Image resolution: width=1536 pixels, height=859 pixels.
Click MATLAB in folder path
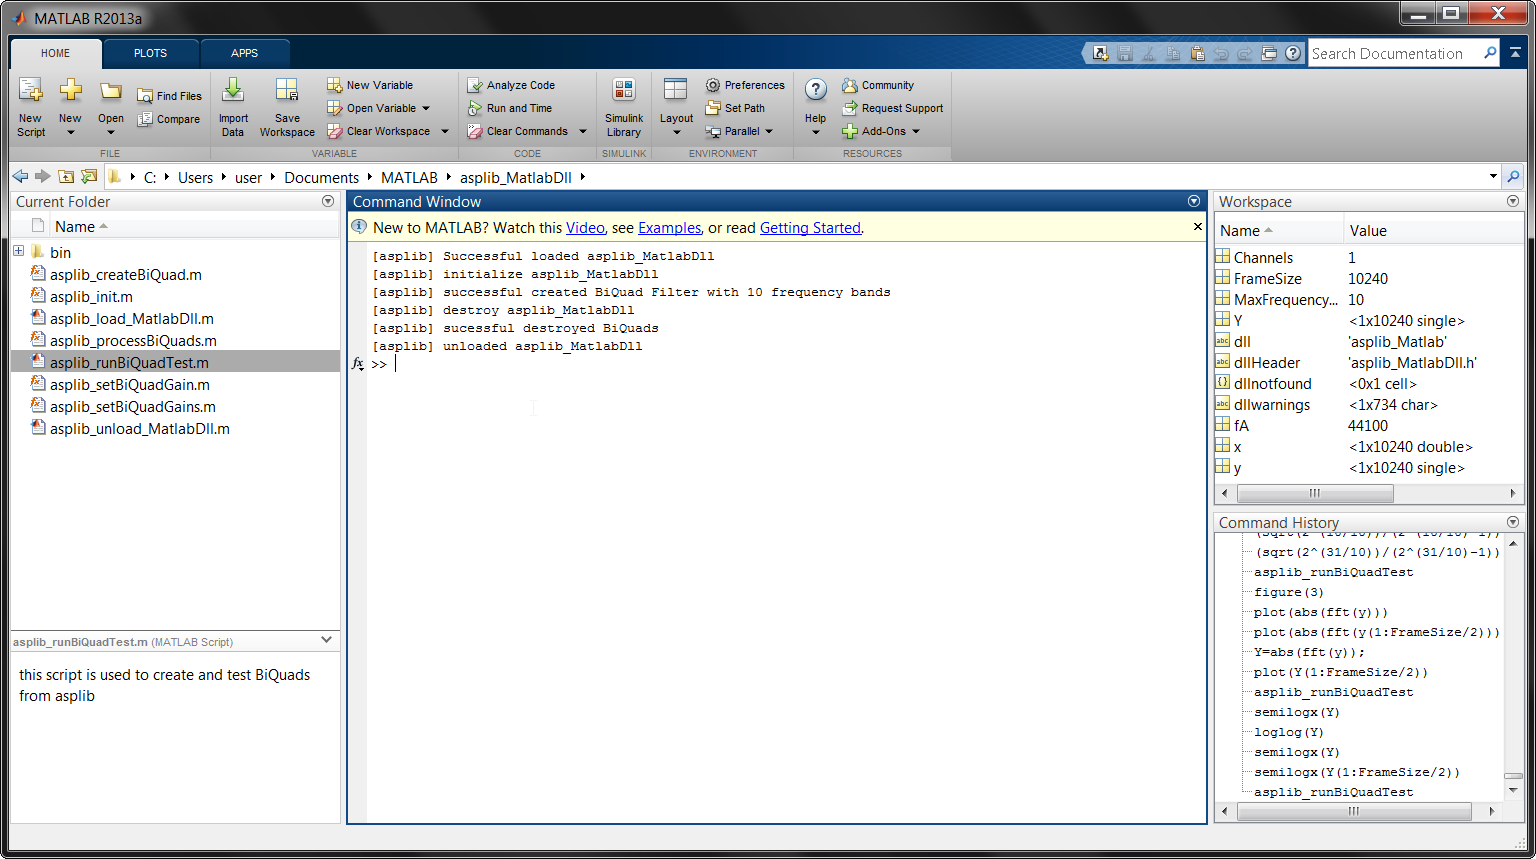pos(409,177)
